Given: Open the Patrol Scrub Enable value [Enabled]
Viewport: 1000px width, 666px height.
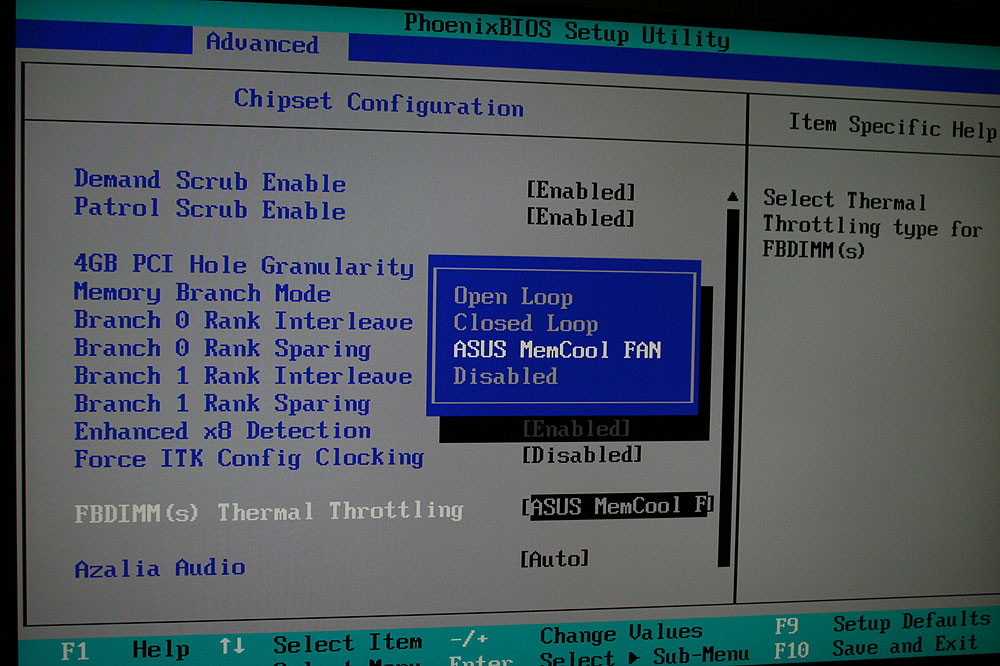Looking at the screenshot, I should pyautogui.click(x=580, y=218).
